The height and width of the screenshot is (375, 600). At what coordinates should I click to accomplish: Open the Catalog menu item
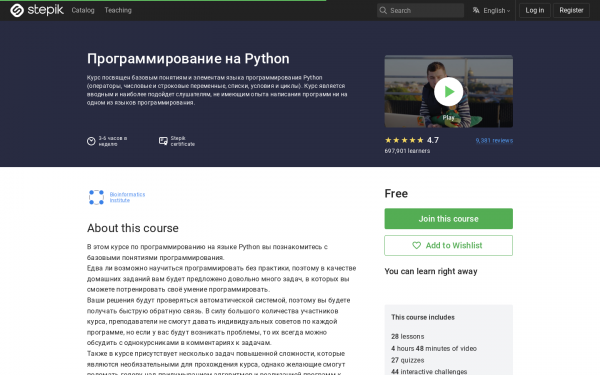[83, 10]
